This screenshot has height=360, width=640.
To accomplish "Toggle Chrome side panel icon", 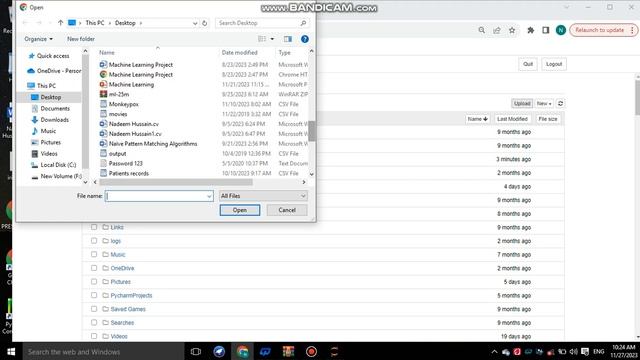I will coord(546,30).
